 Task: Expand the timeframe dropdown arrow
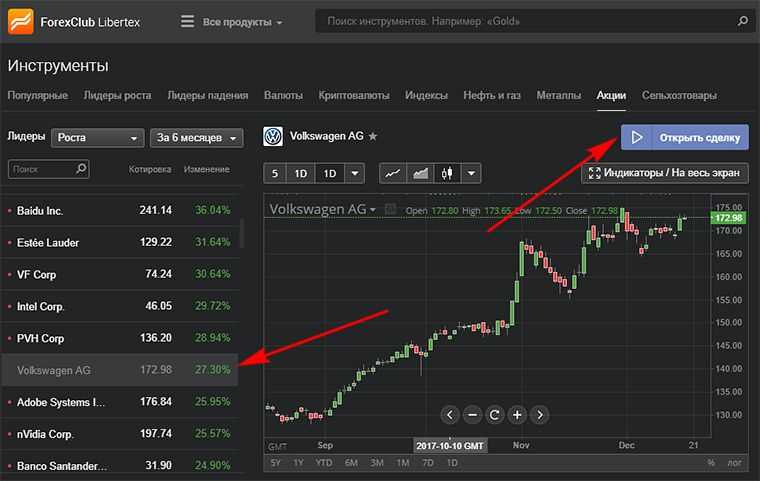coord(355,173)
